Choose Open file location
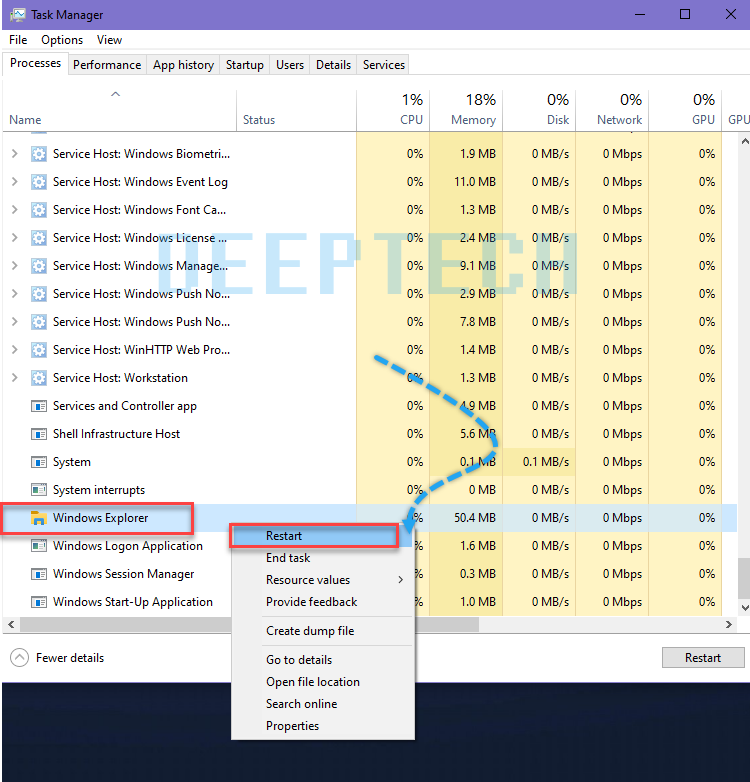 tap(323, 682)
